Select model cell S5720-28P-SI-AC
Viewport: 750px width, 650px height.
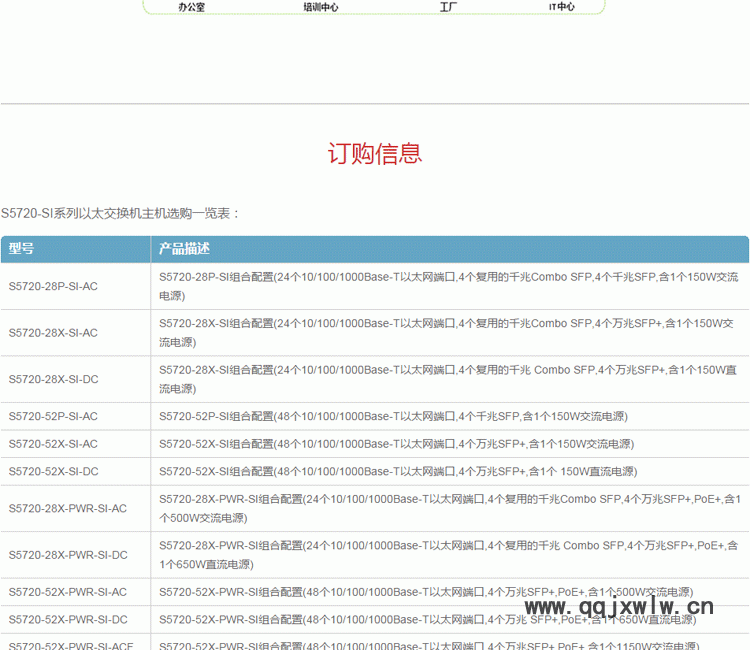click(x=53, y=286)
